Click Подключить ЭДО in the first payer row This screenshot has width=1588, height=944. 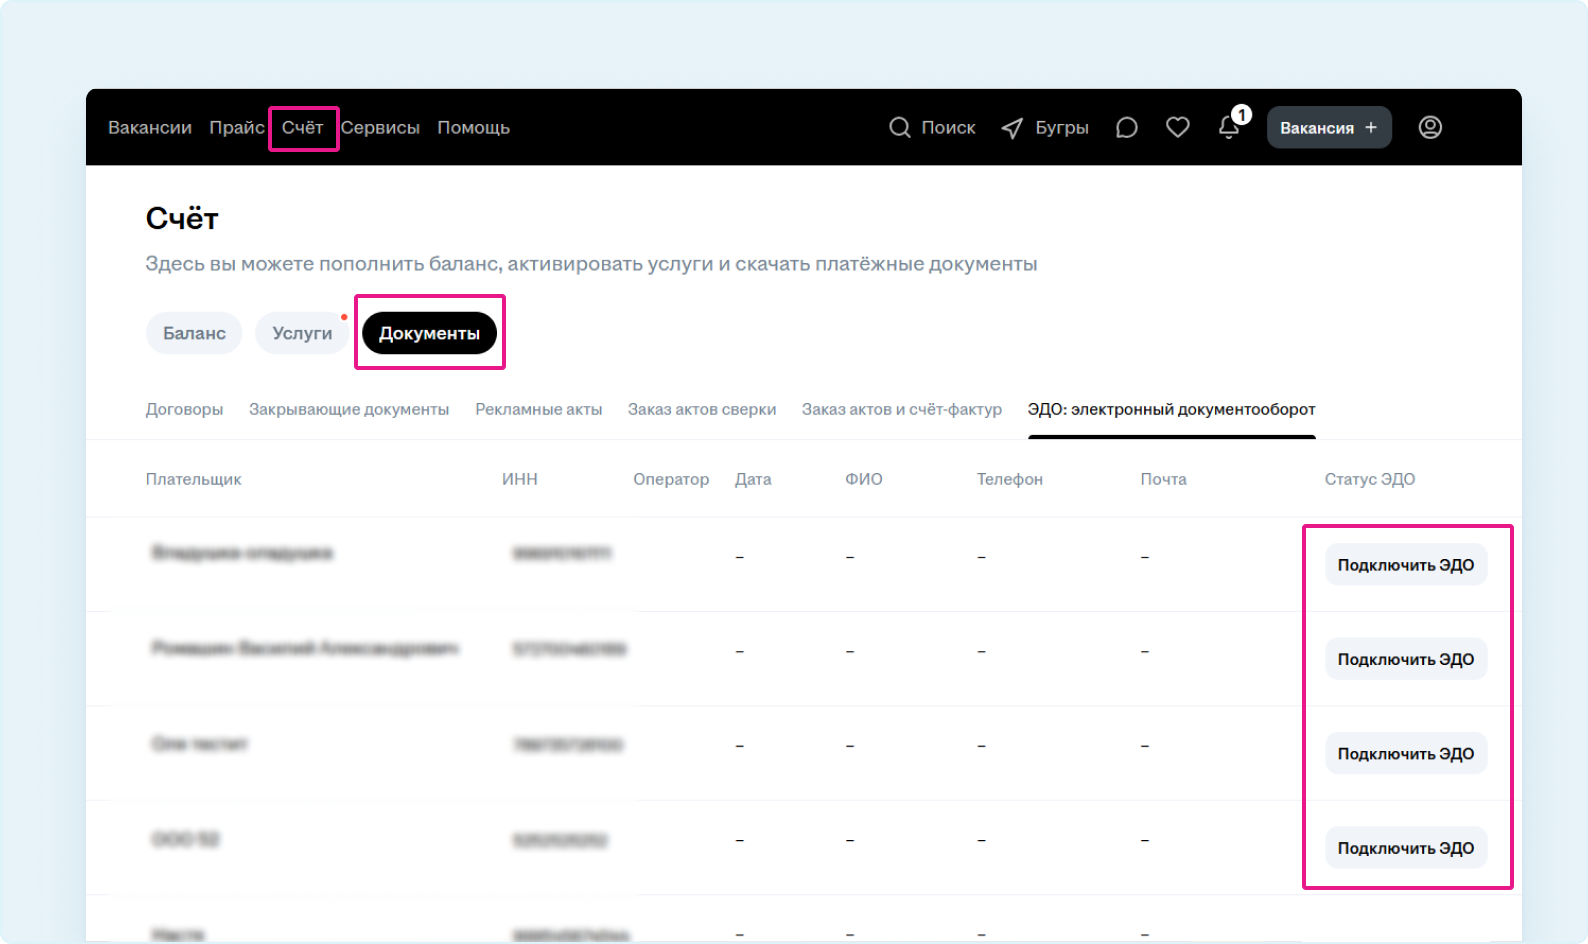click(1406, 565)
